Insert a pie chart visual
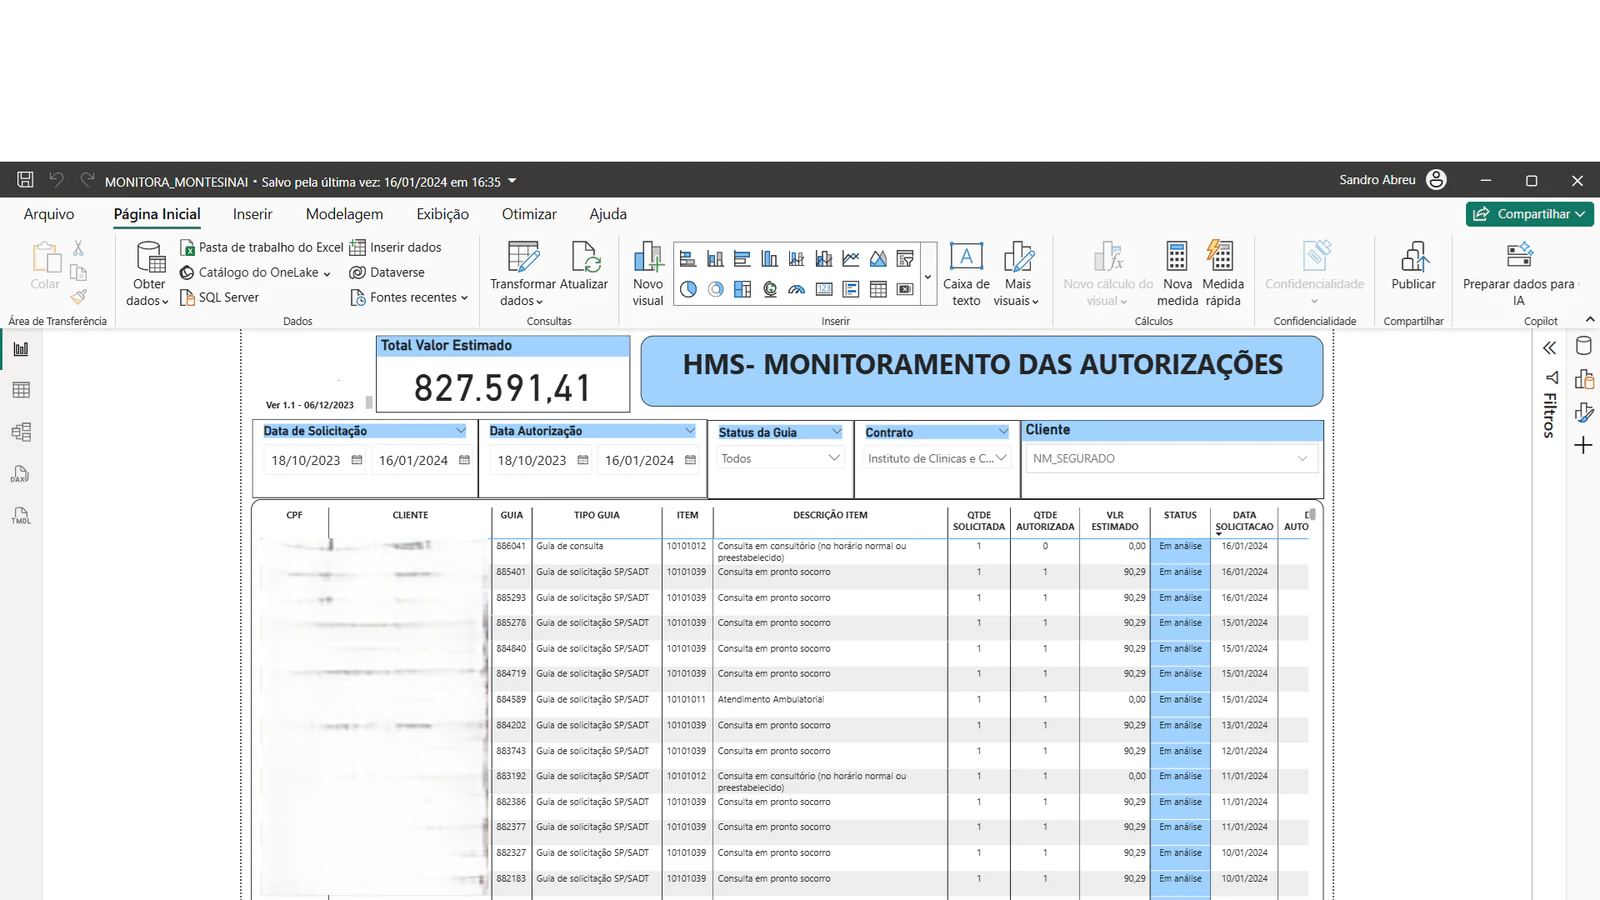Viewport: 1600px width, 900px height. point(688,289)
